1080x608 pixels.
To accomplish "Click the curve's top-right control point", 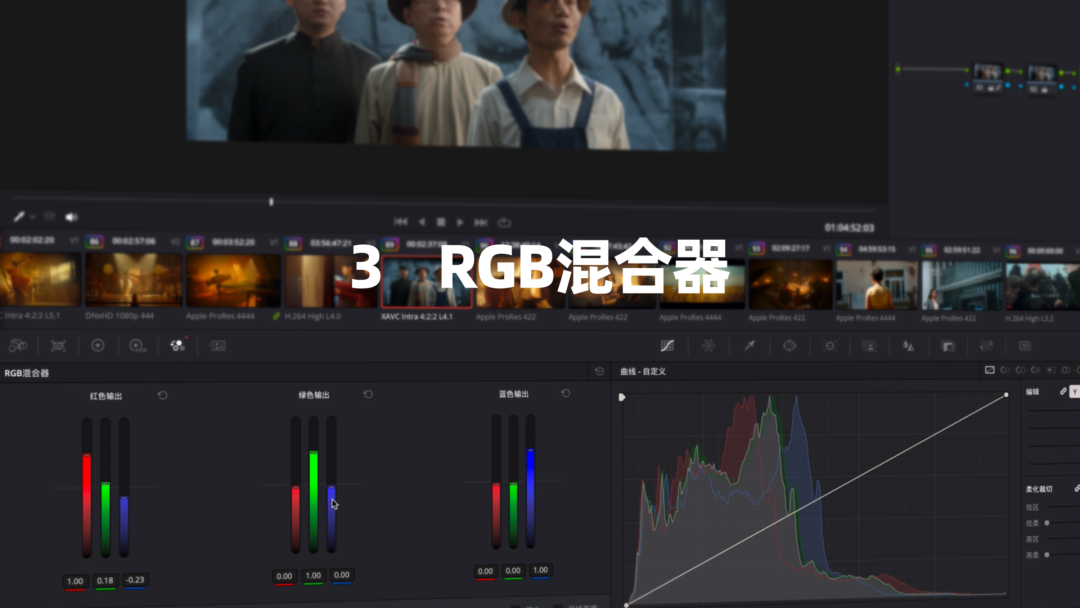I will [1006, 396].
